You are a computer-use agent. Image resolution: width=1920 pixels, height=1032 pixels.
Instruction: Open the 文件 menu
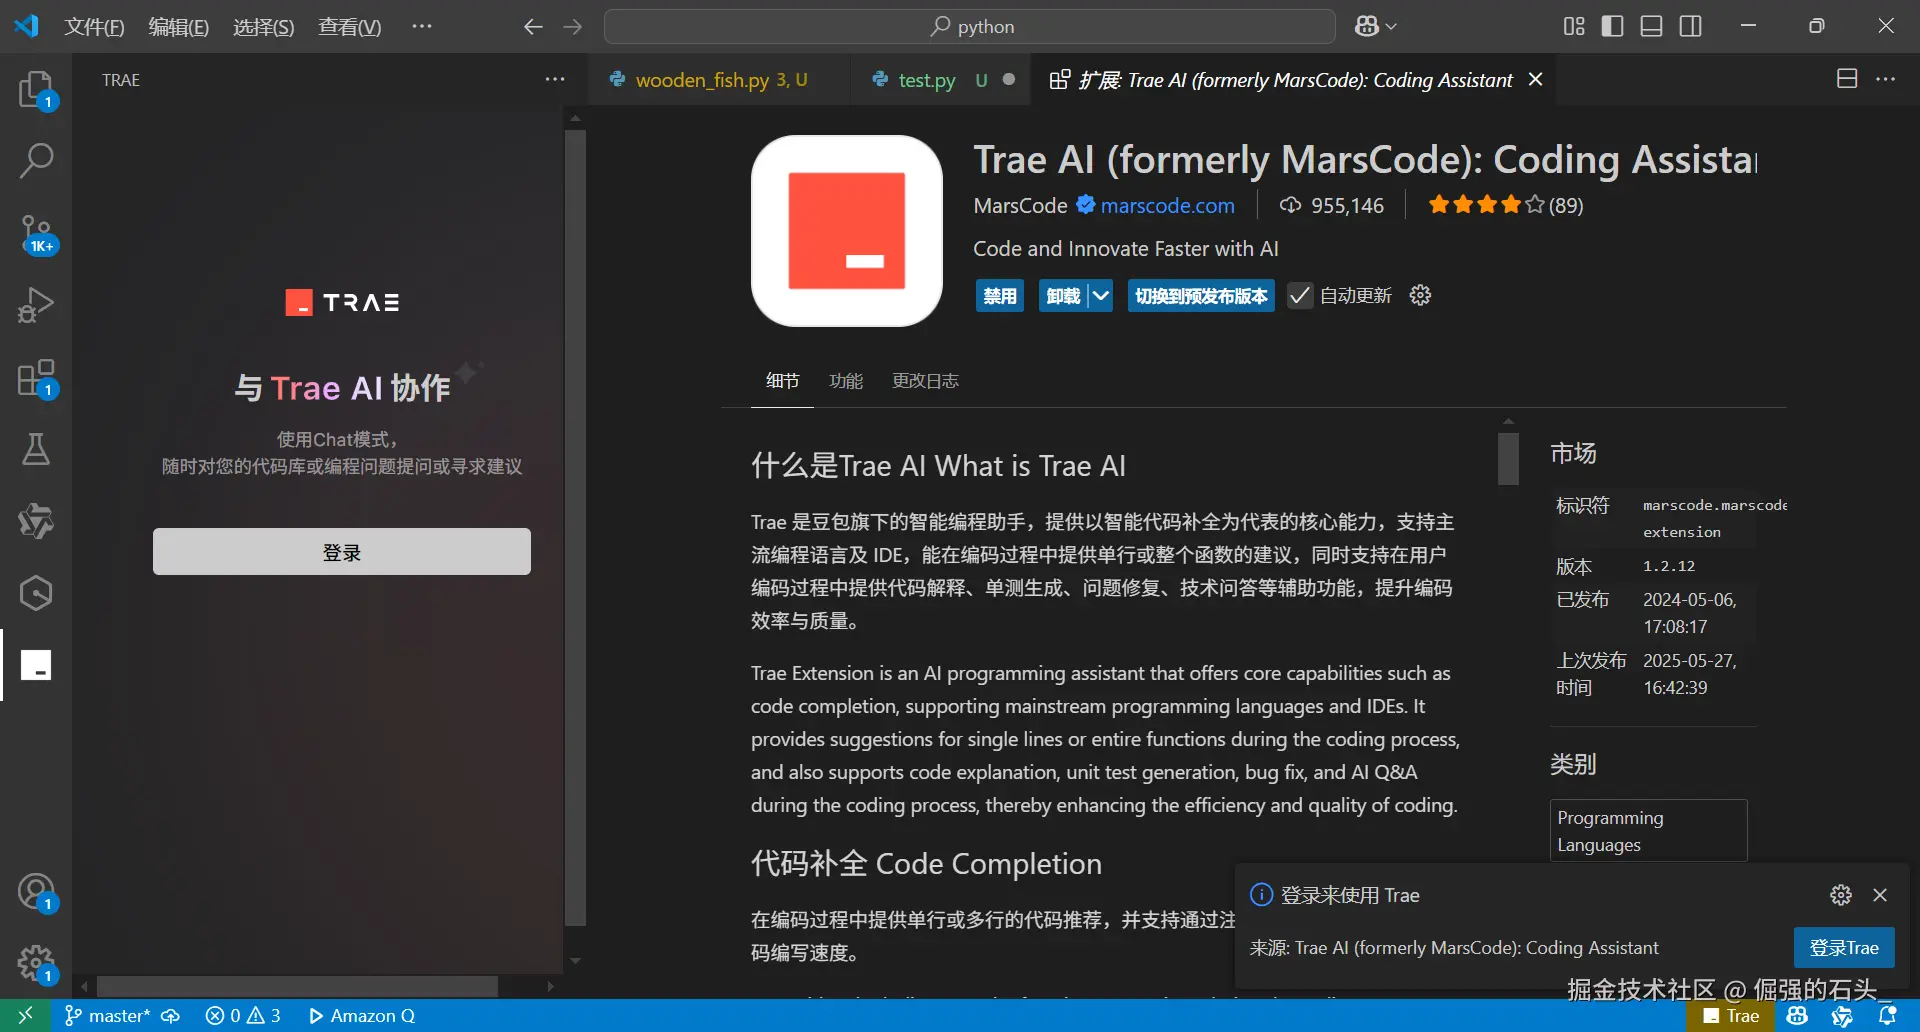pyautogui.click(x=94, y=27)
